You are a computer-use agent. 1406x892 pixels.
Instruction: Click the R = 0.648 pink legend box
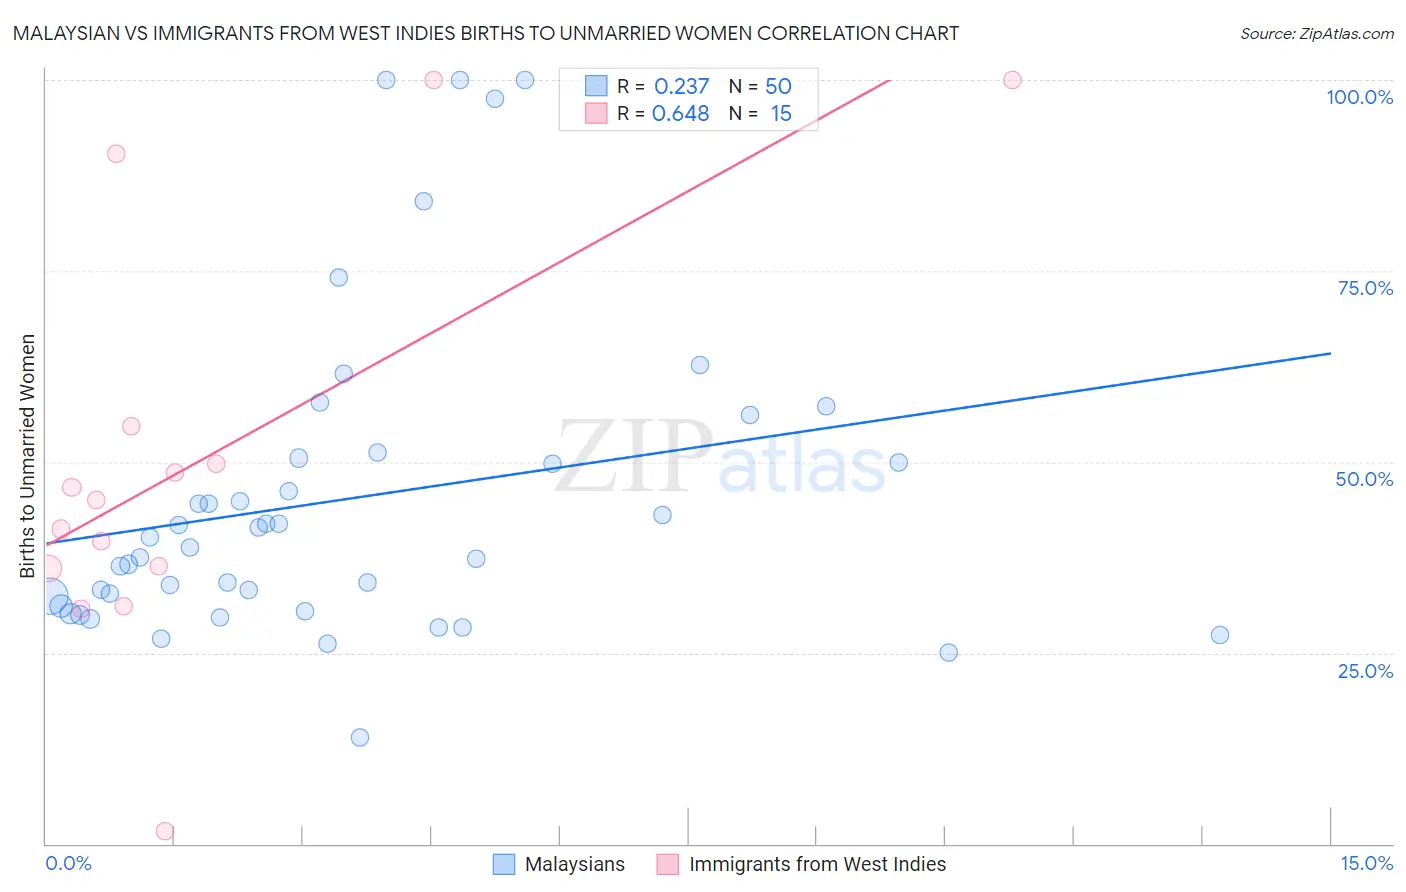coord(596,113)
